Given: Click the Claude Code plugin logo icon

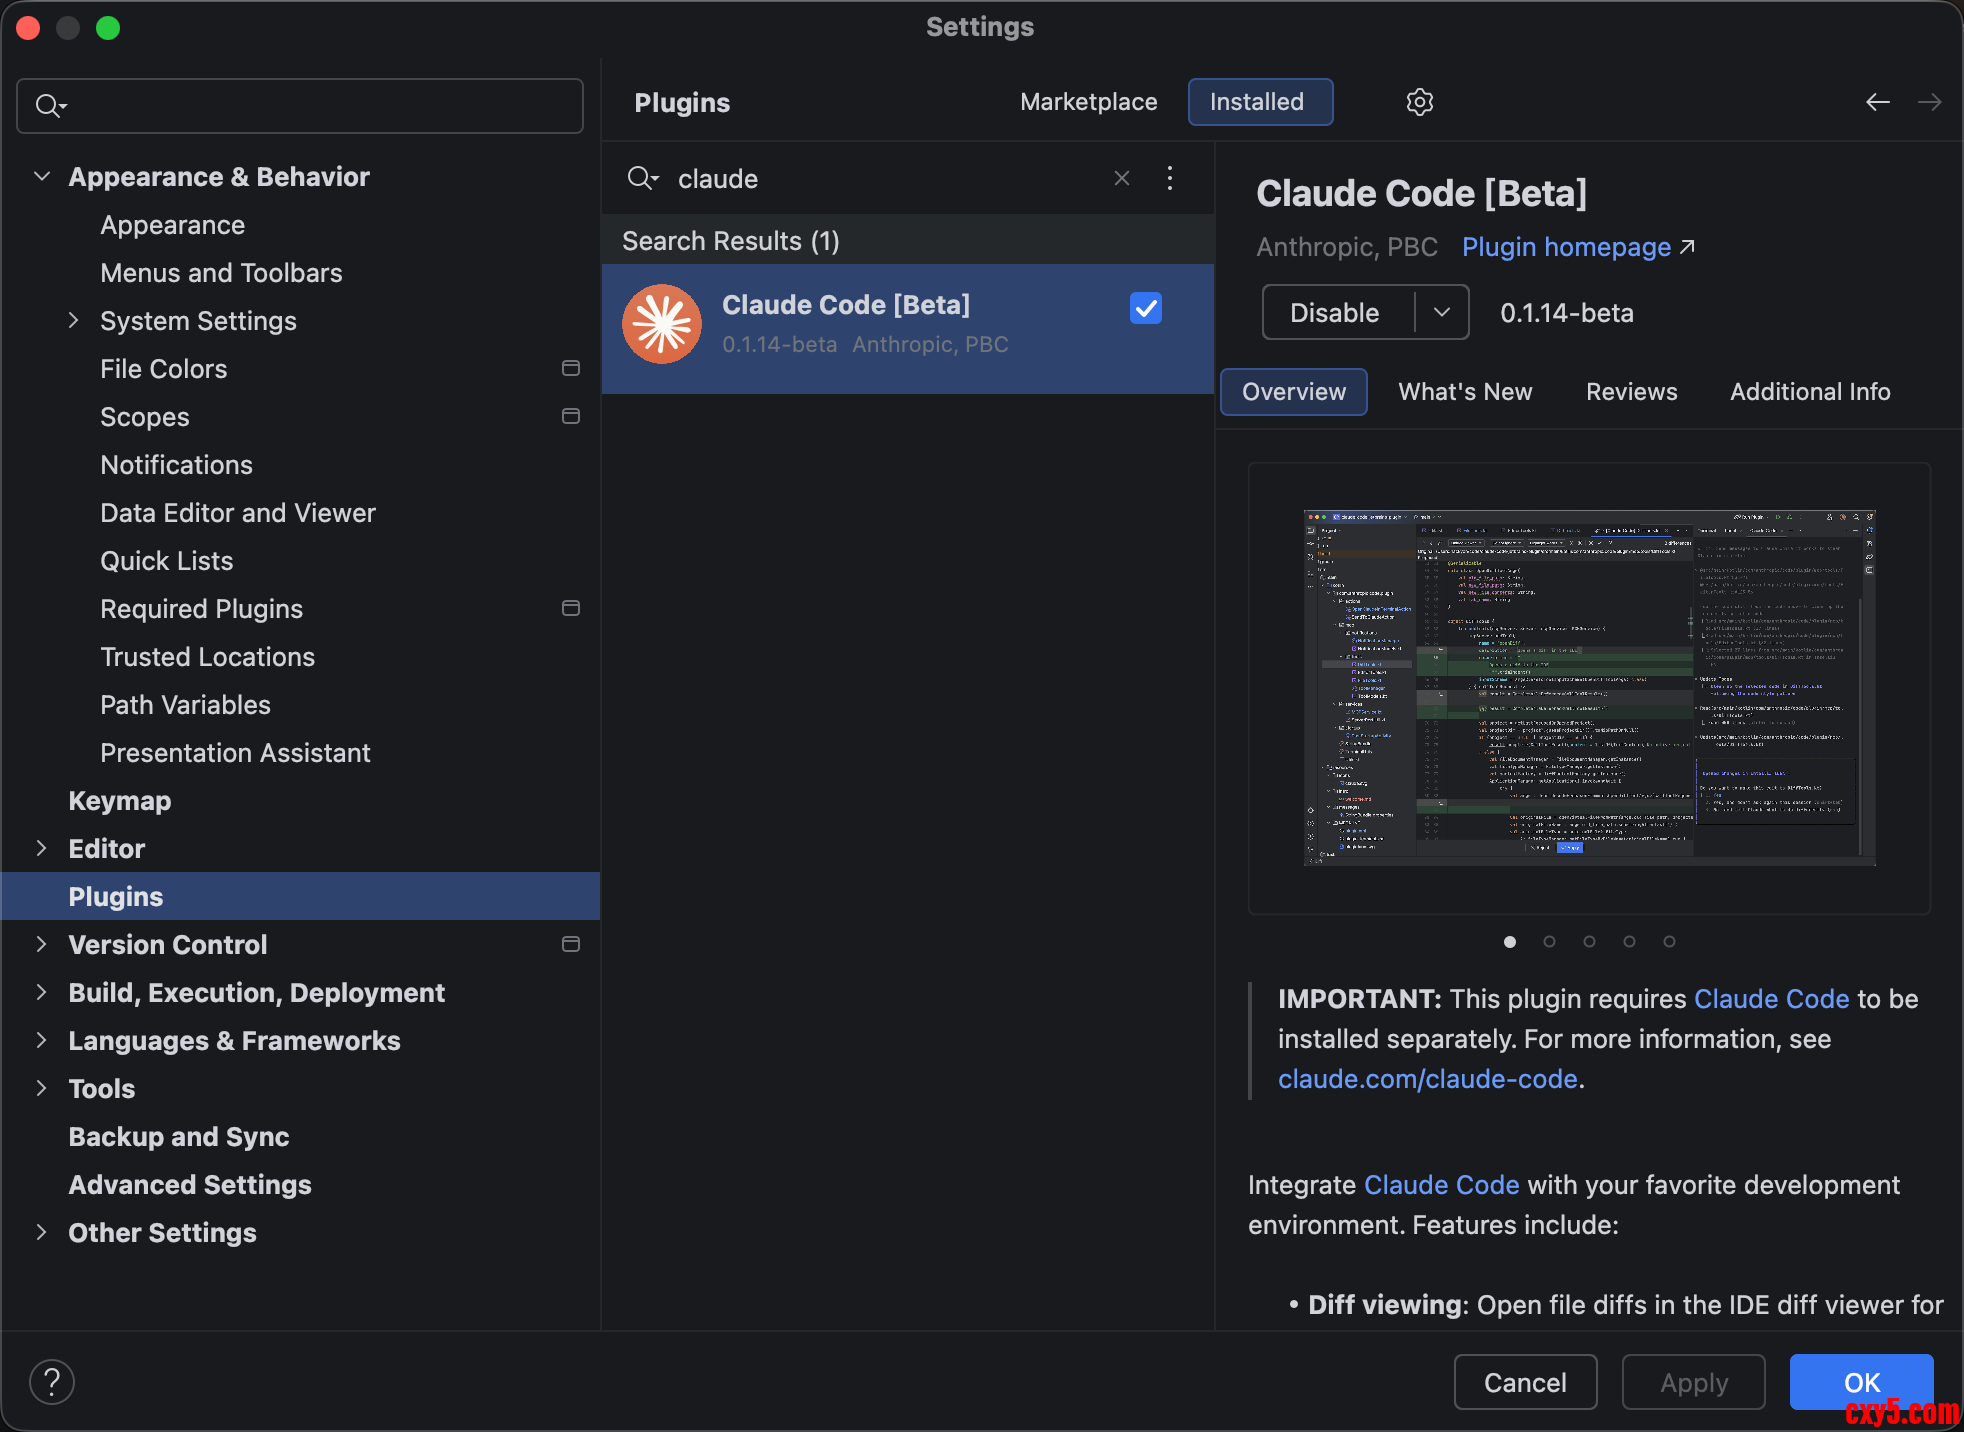Looking at the screenshot, I should [x=662, y=324].
